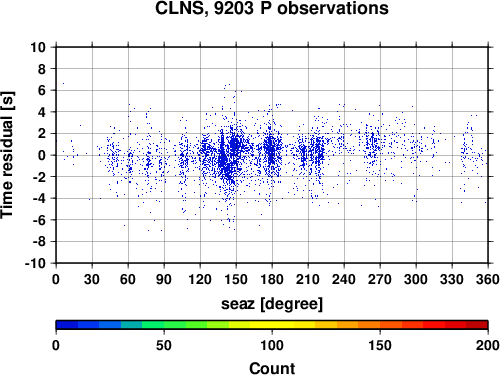
Task: Click the dark blue end of colorbar
Action: click(x=67, y=325)
